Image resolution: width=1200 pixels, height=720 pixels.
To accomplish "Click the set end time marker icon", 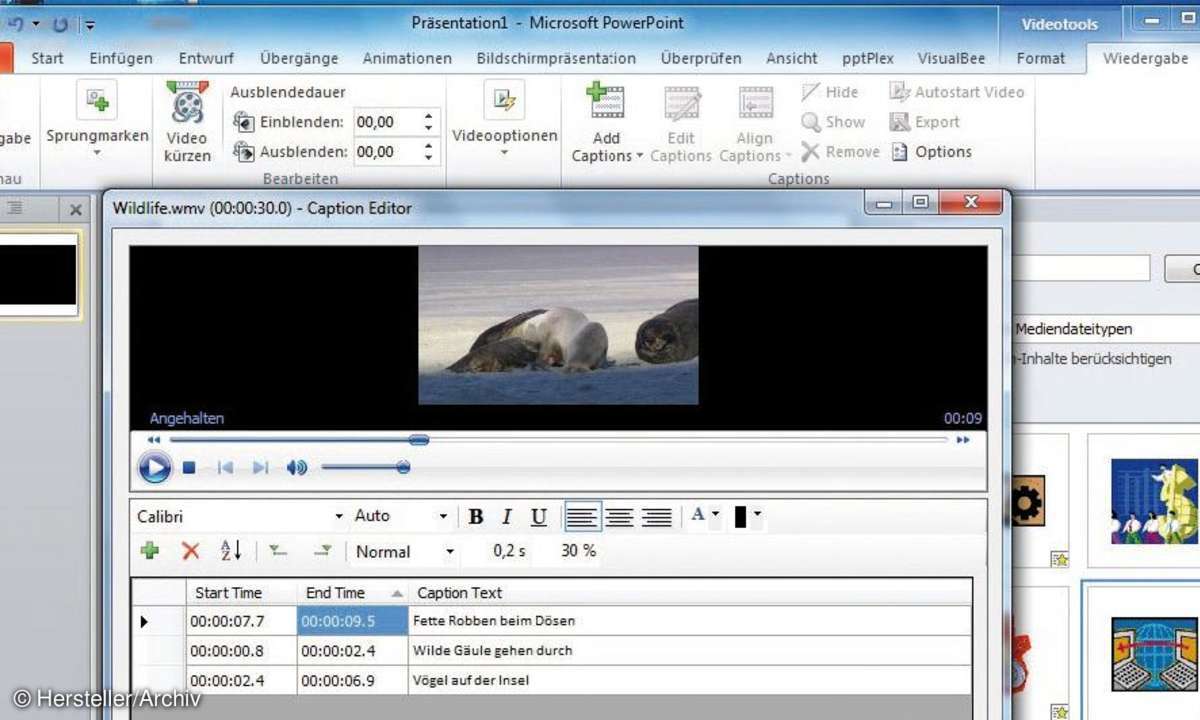I will click(x=323, y=551).
